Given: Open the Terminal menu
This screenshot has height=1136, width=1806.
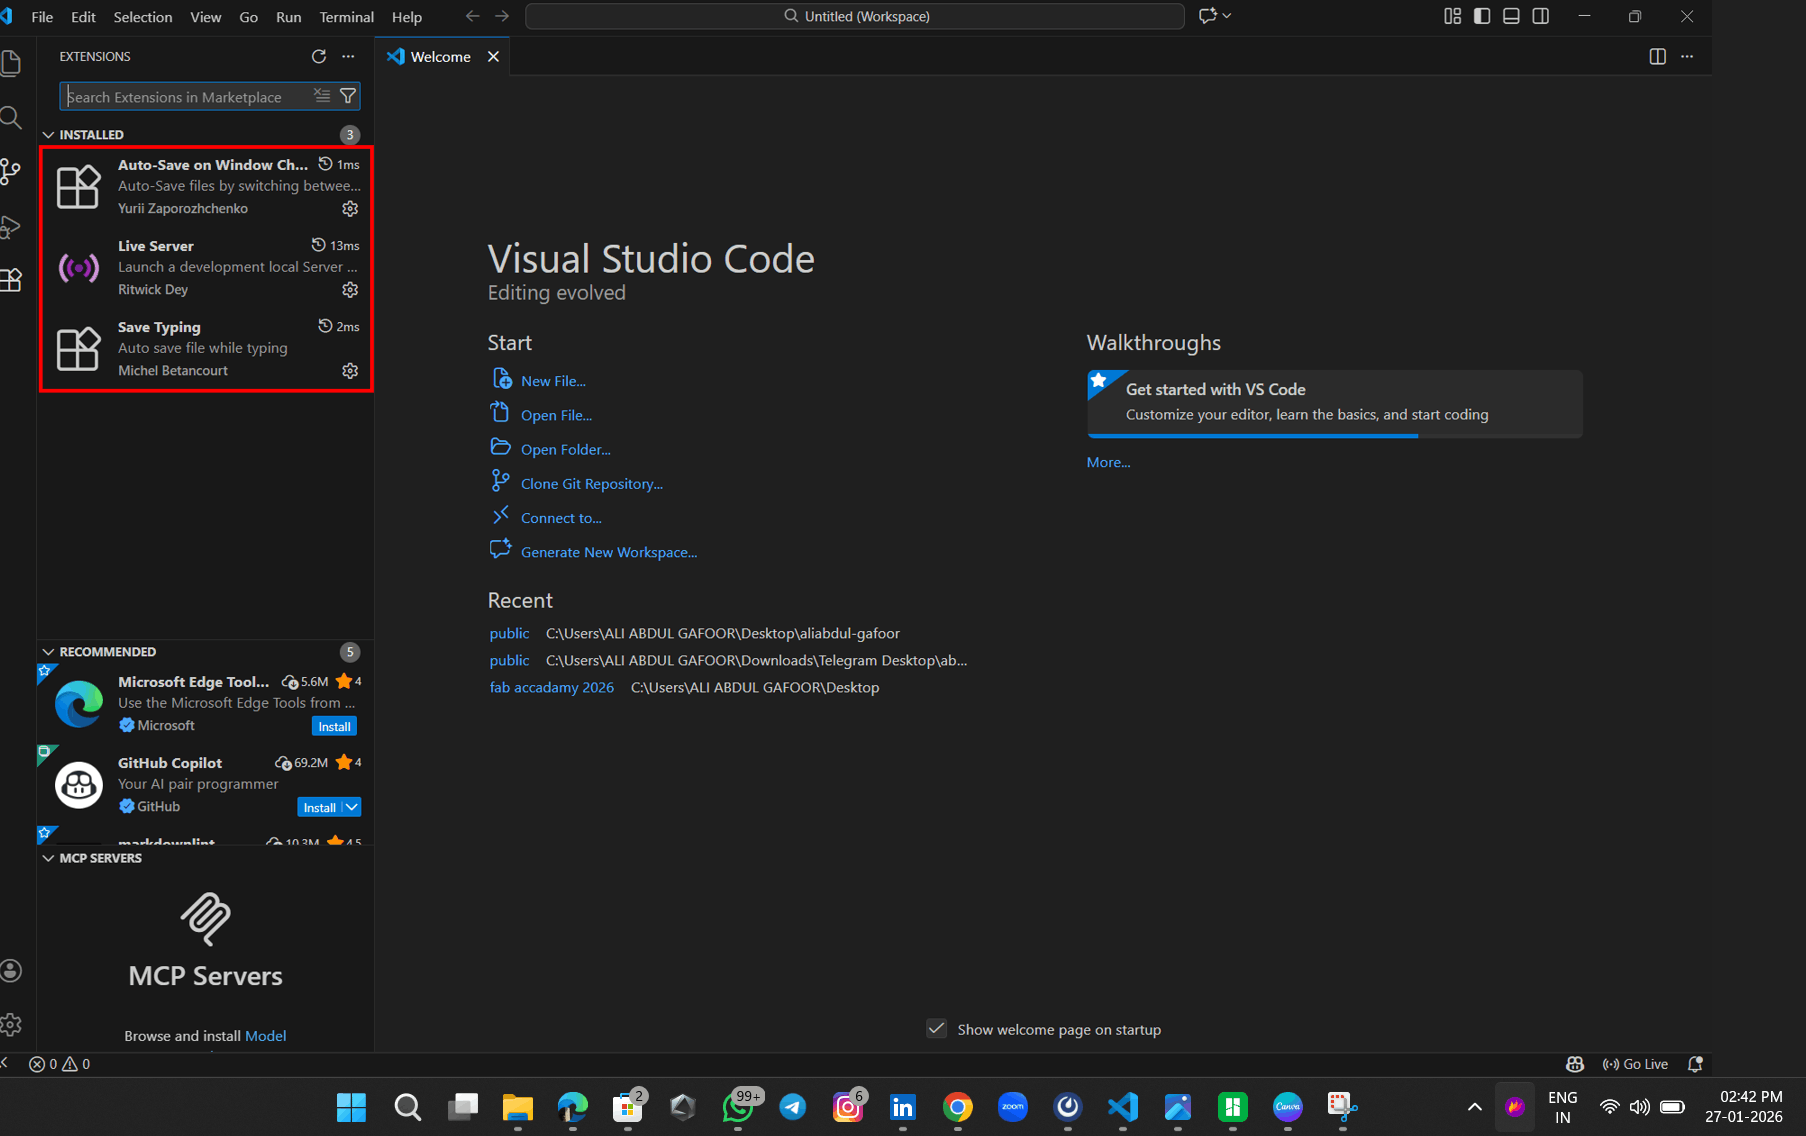Looking at the screenshot, I should [x=347, y=17].
